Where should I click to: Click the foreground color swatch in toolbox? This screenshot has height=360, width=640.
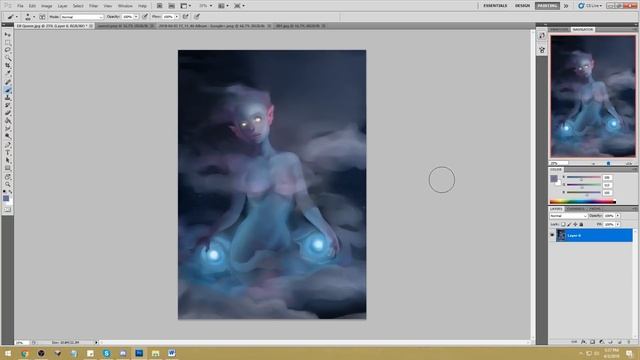[x=6, y=198]
